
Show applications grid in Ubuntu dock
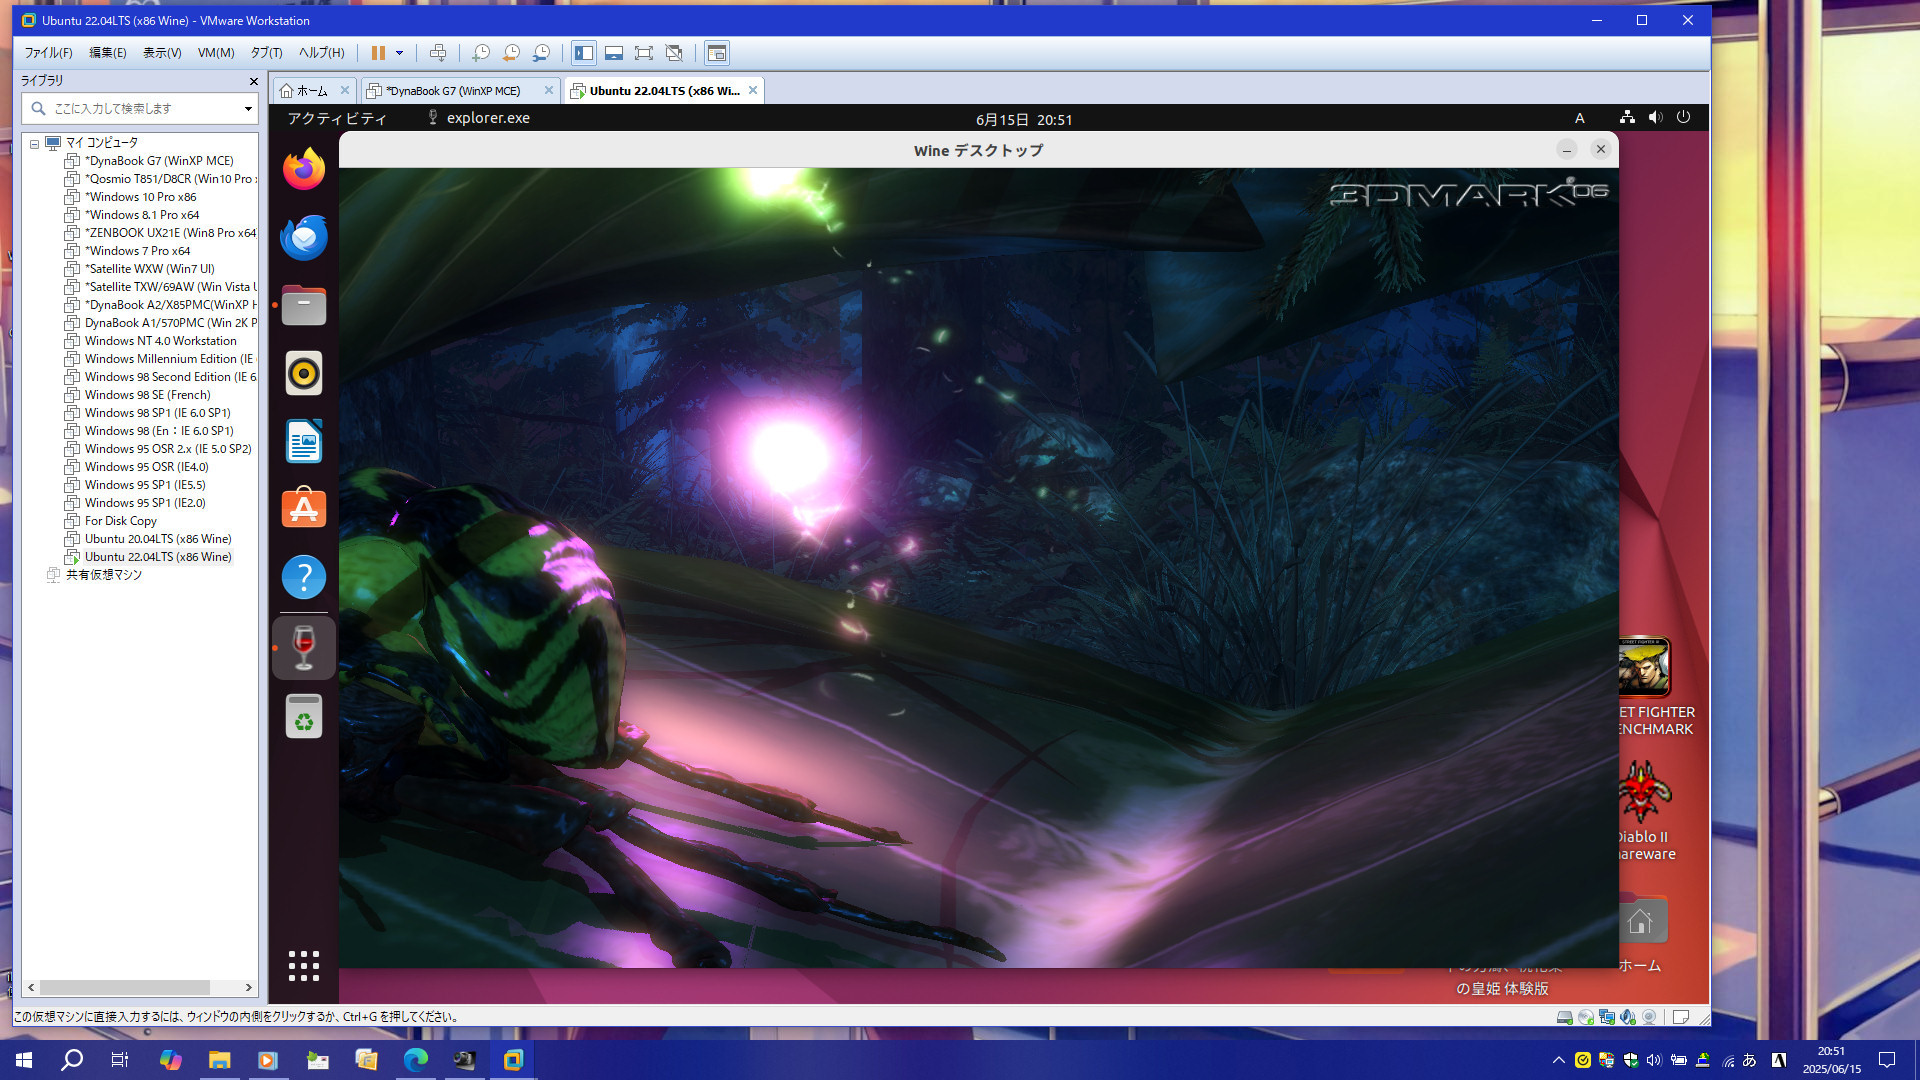coord(304,966)
